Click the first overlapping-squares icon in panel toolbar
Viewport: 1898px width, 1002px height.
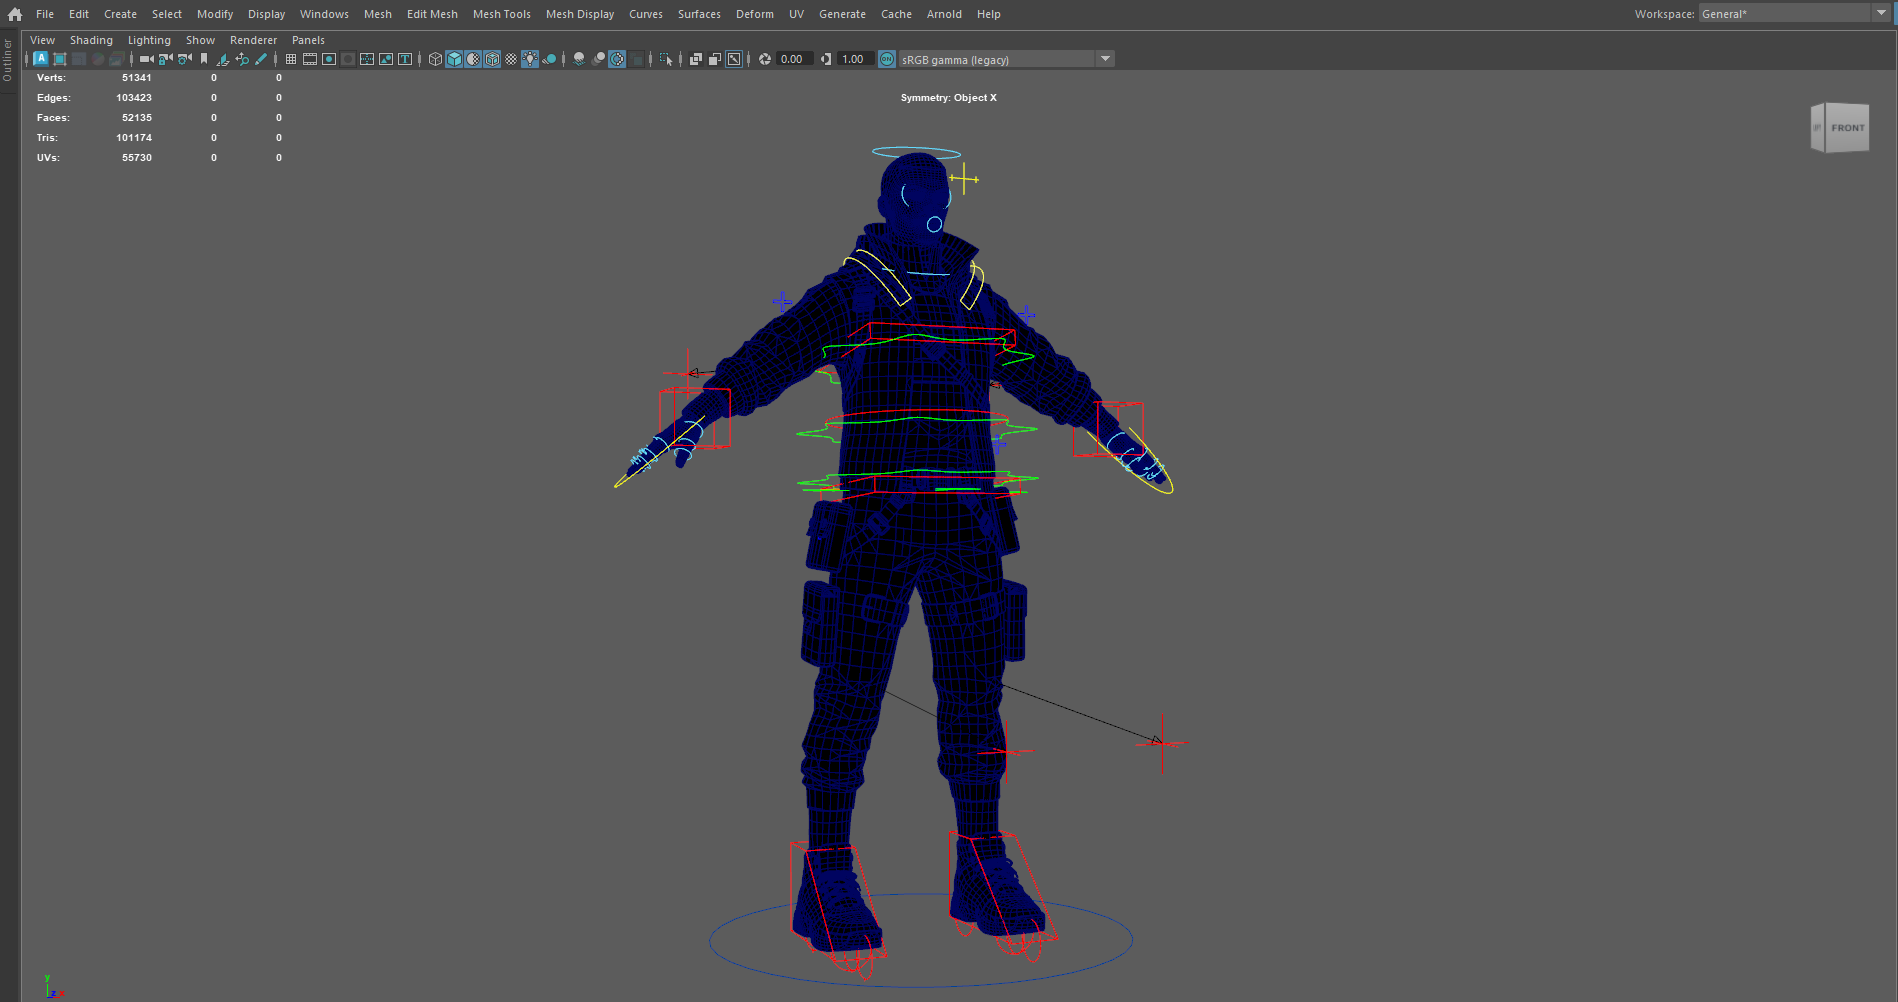(x=696, y=59)
